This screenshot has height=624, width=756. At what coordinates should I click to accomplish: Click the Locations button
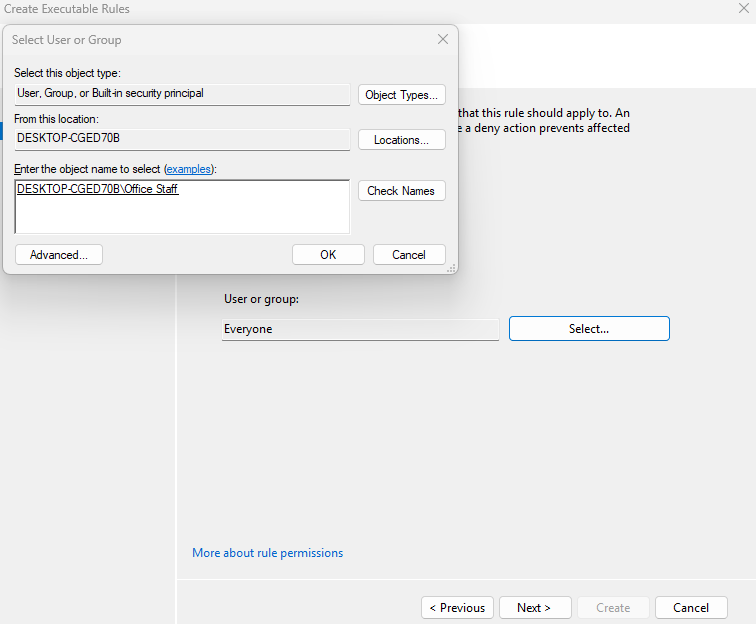(401, 140)
